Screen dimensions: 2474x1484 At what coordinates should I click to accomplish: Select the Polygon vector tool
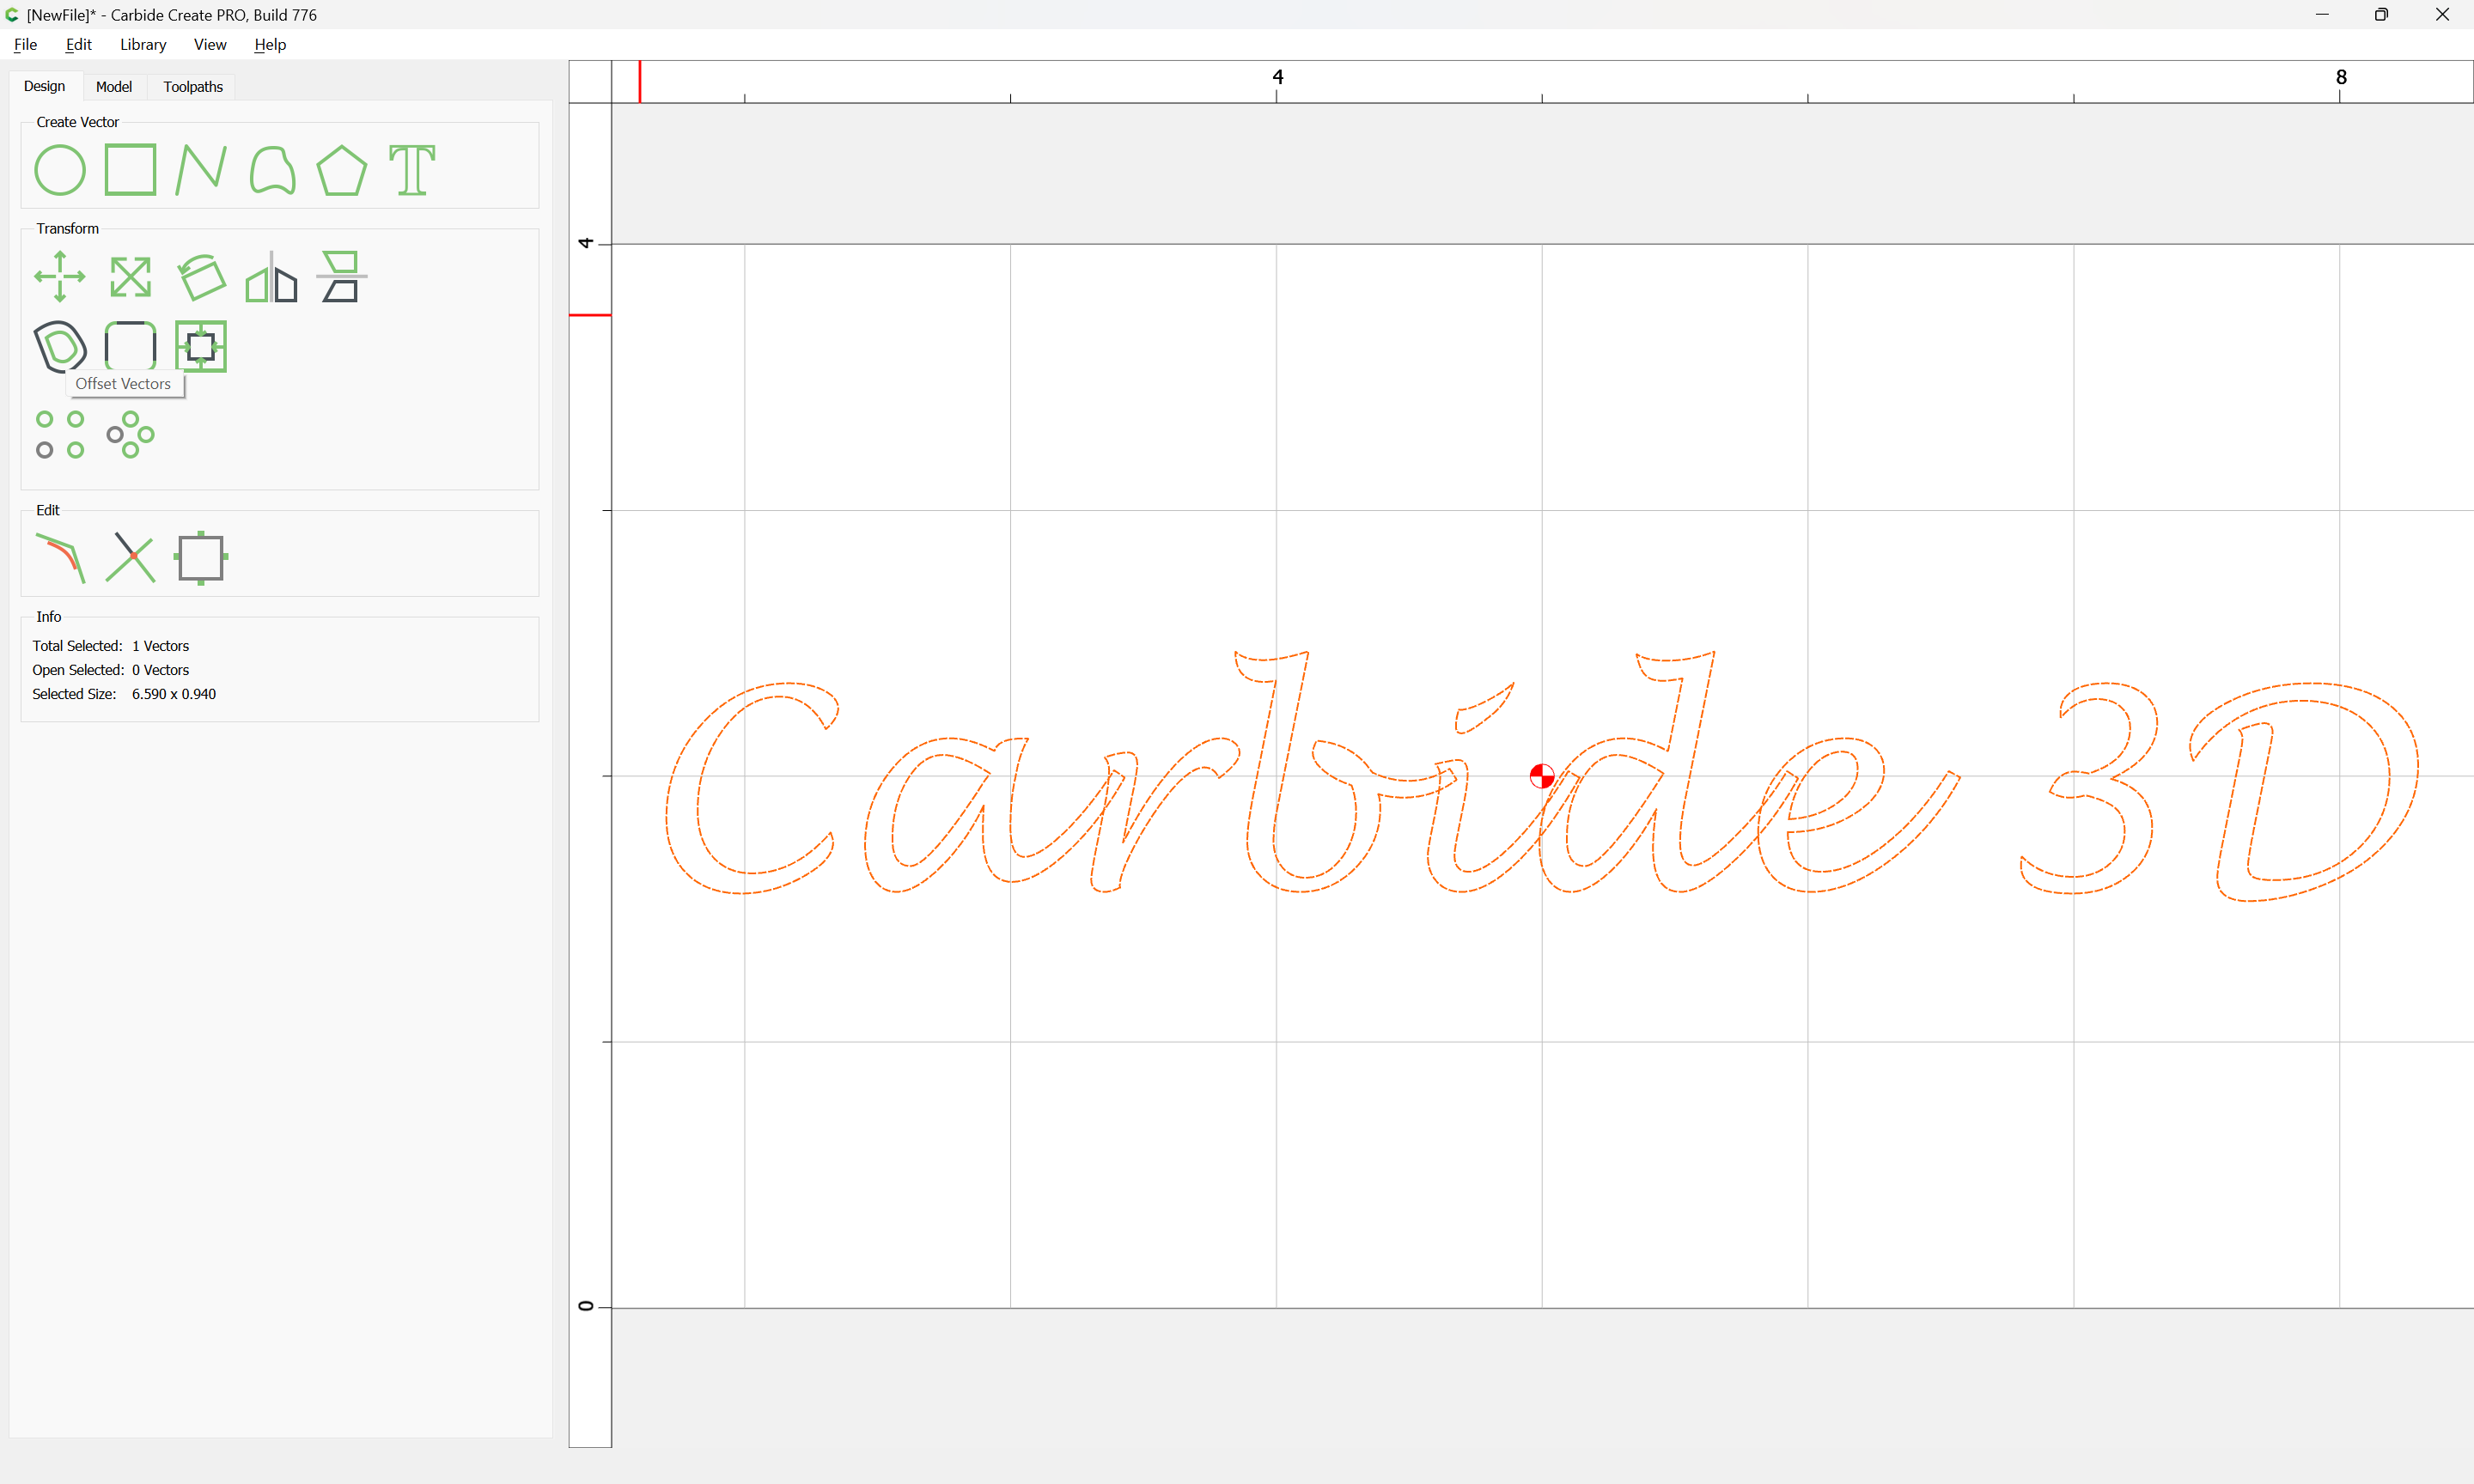342,170
